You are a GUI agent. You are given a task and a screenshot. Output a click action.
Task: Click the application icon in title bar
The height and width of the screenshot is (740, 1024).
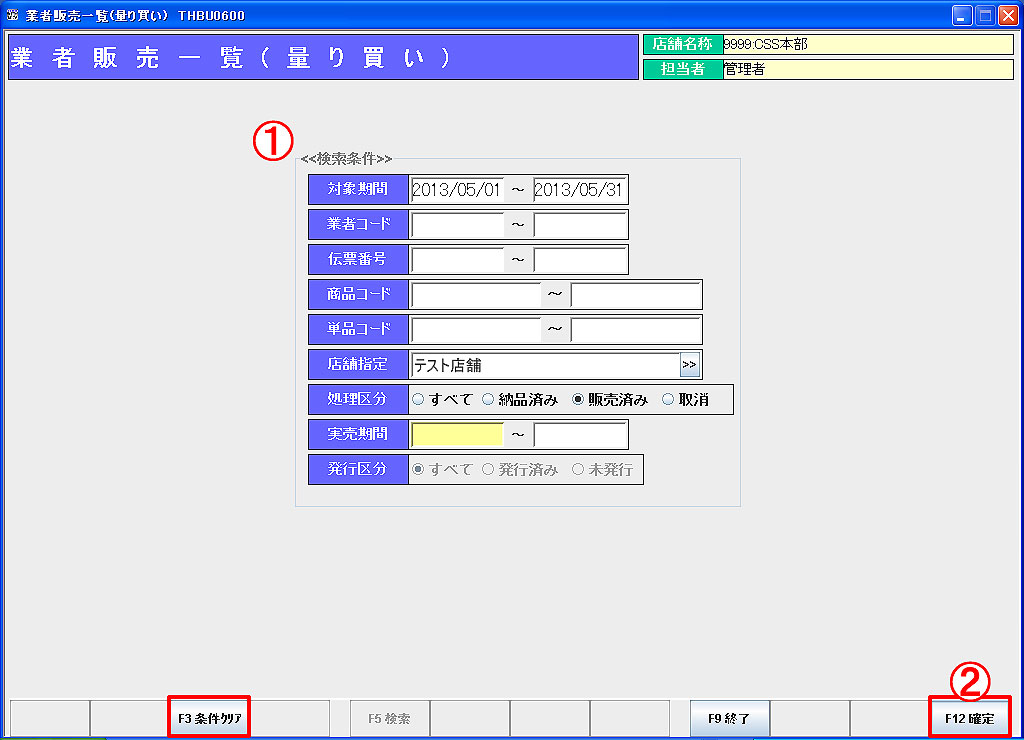point(13,16)
